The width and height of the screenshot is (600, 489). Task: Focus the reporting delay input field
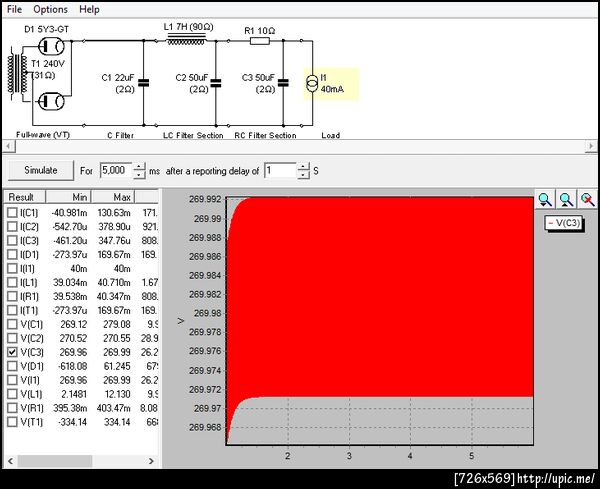[x=280, y=170]
